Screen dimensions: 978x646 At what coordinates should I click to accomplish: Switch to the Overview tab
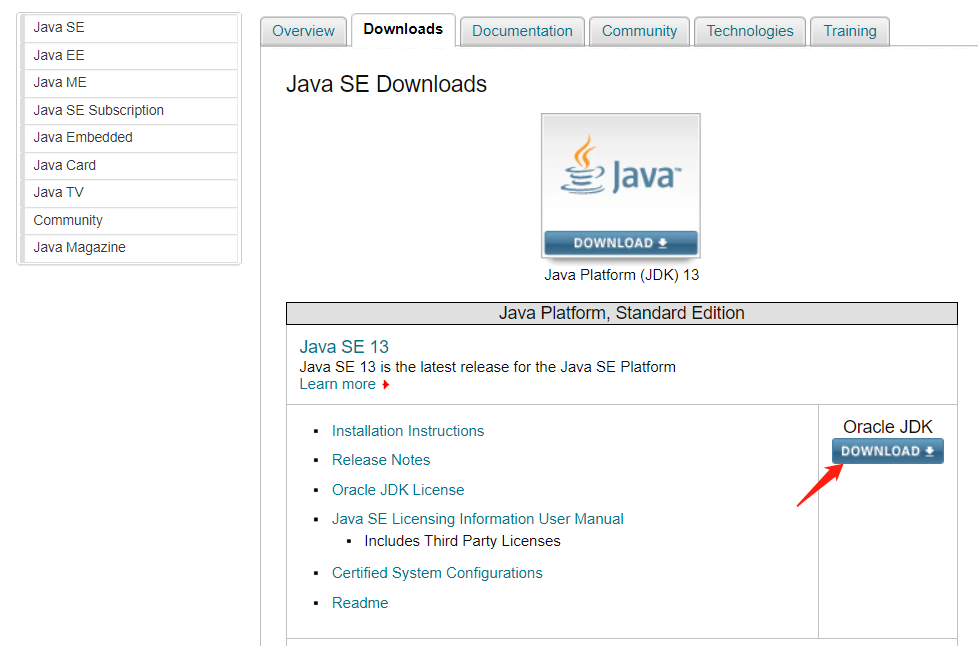[x=303, y=31]
